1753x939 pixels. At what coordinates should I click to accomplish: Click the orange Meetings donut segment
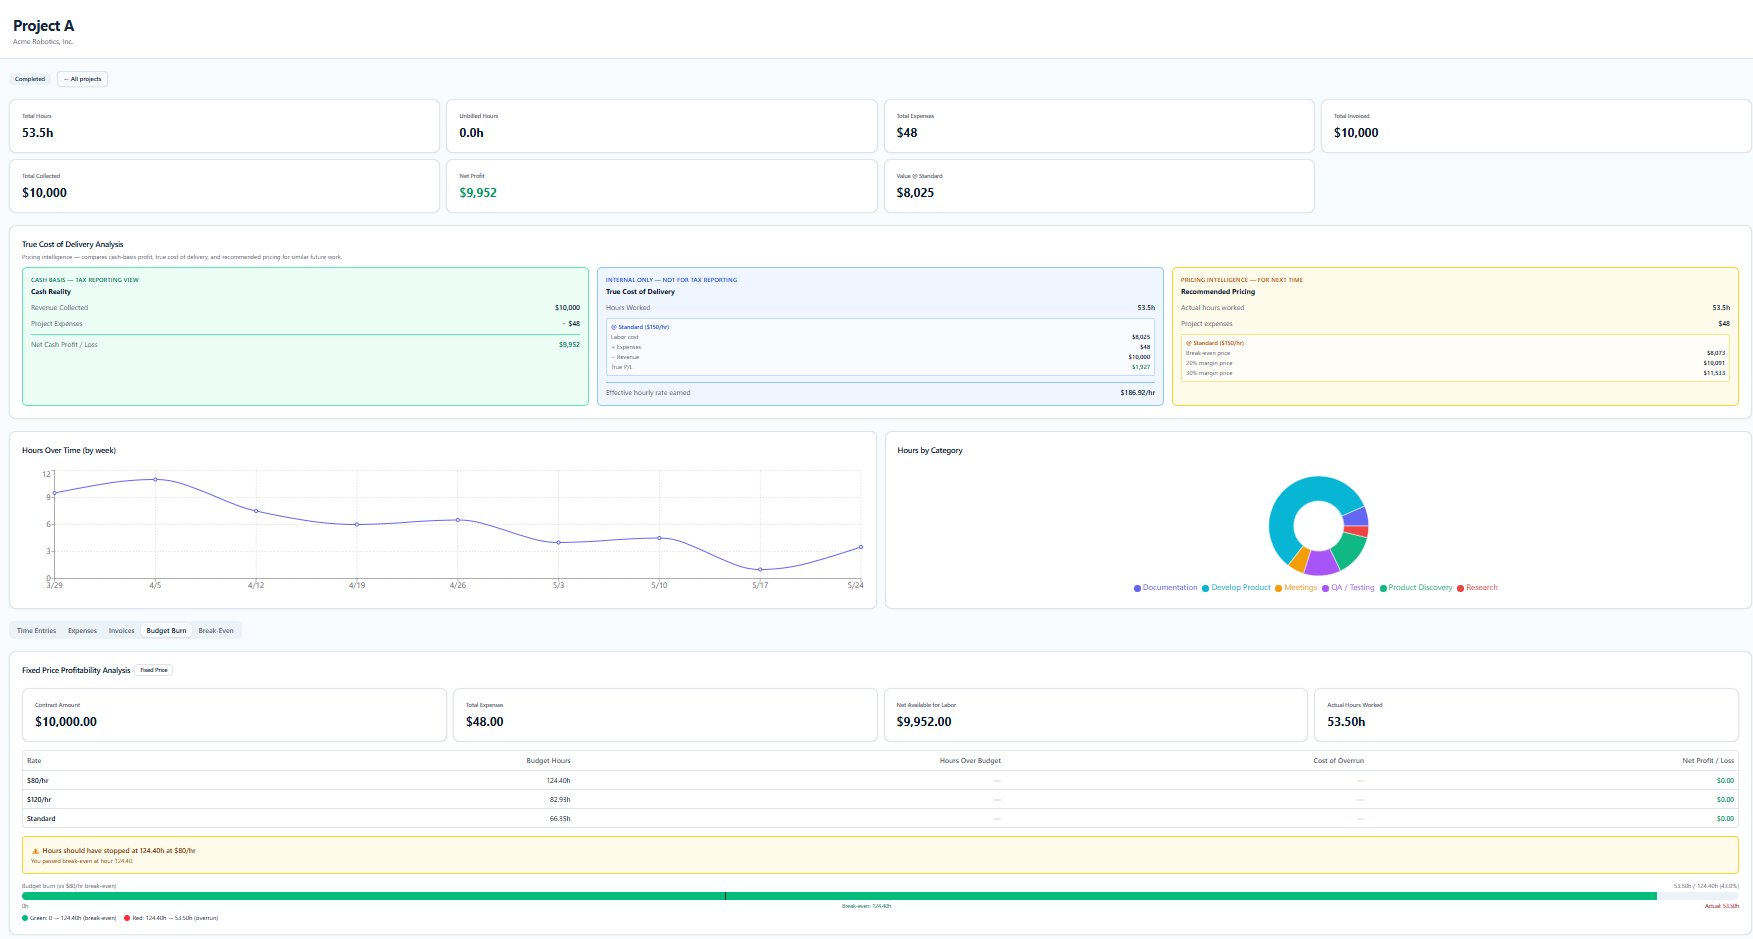[1299, 559]
